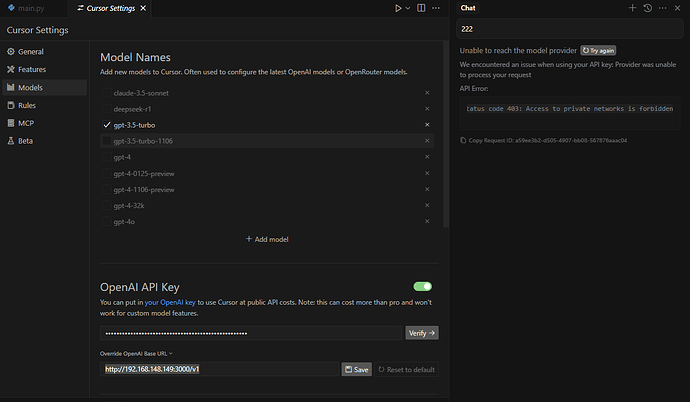The width and height of the screenshot is (690, 402).
Task: Click the model list scrollbar
Action: pos(446,134)
